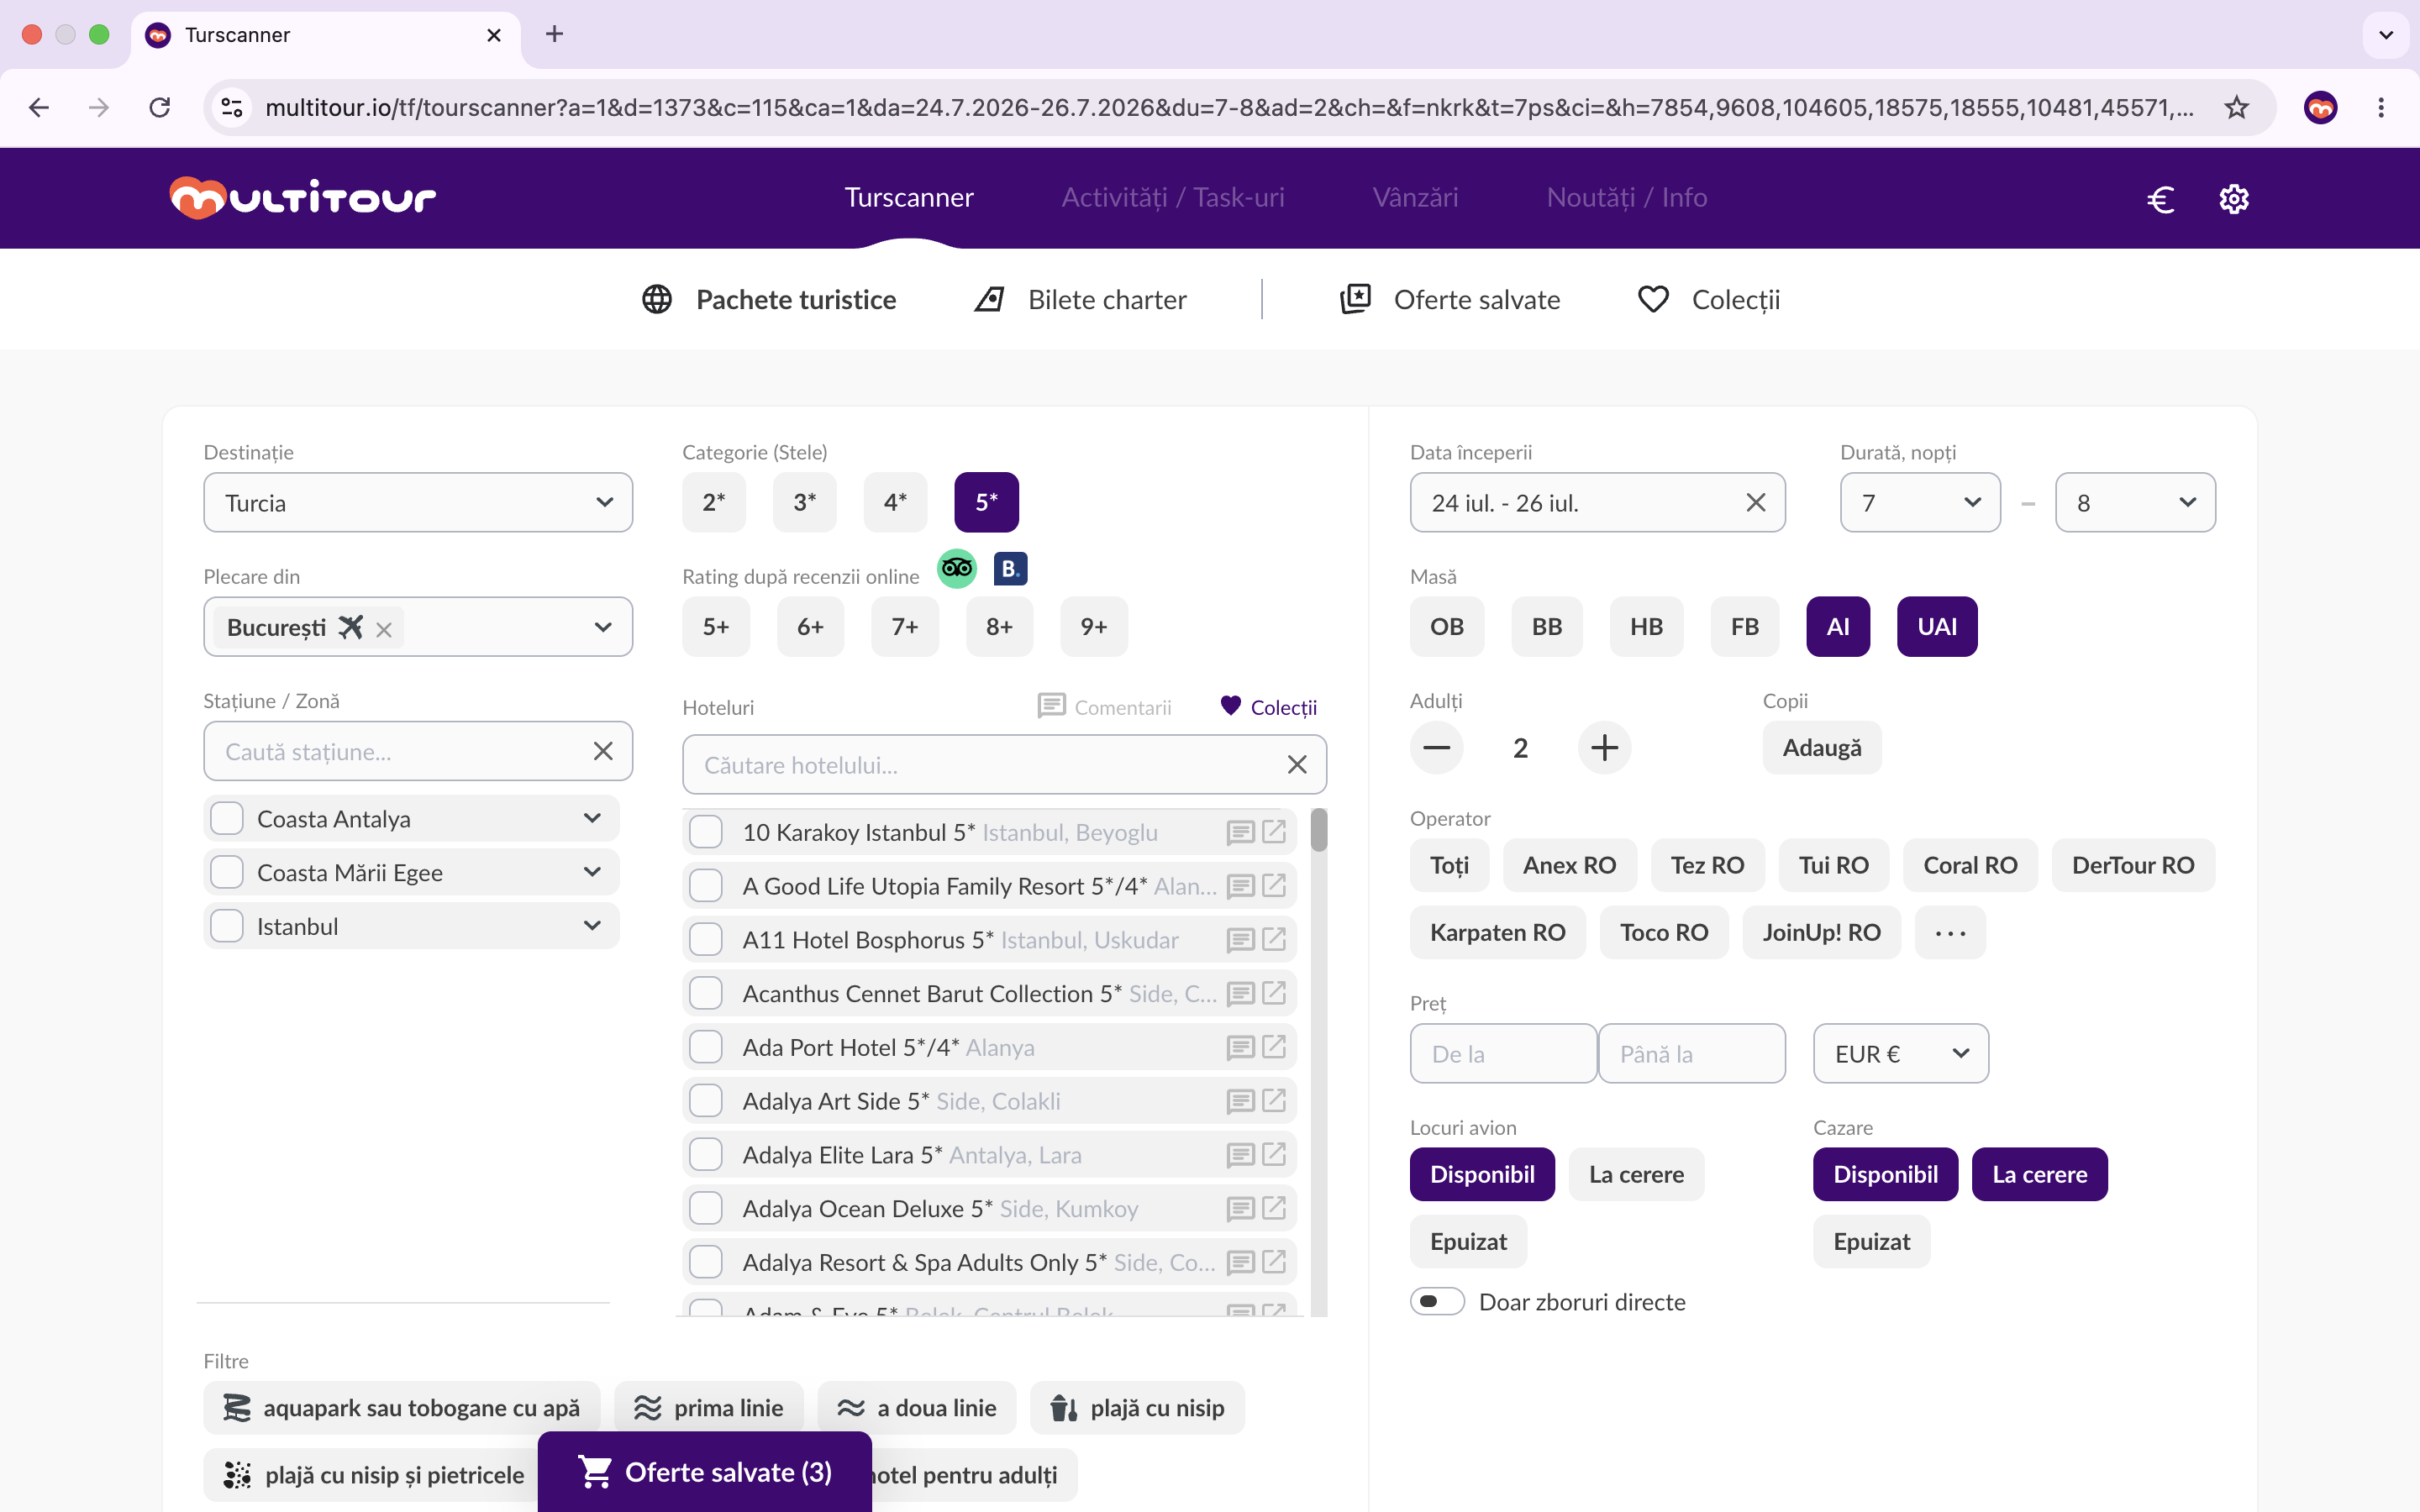Open external link for Ada Port Hotel
This screenshot has width=2420, height=1512.
pyautogui.click(x=1274, y=1047)
